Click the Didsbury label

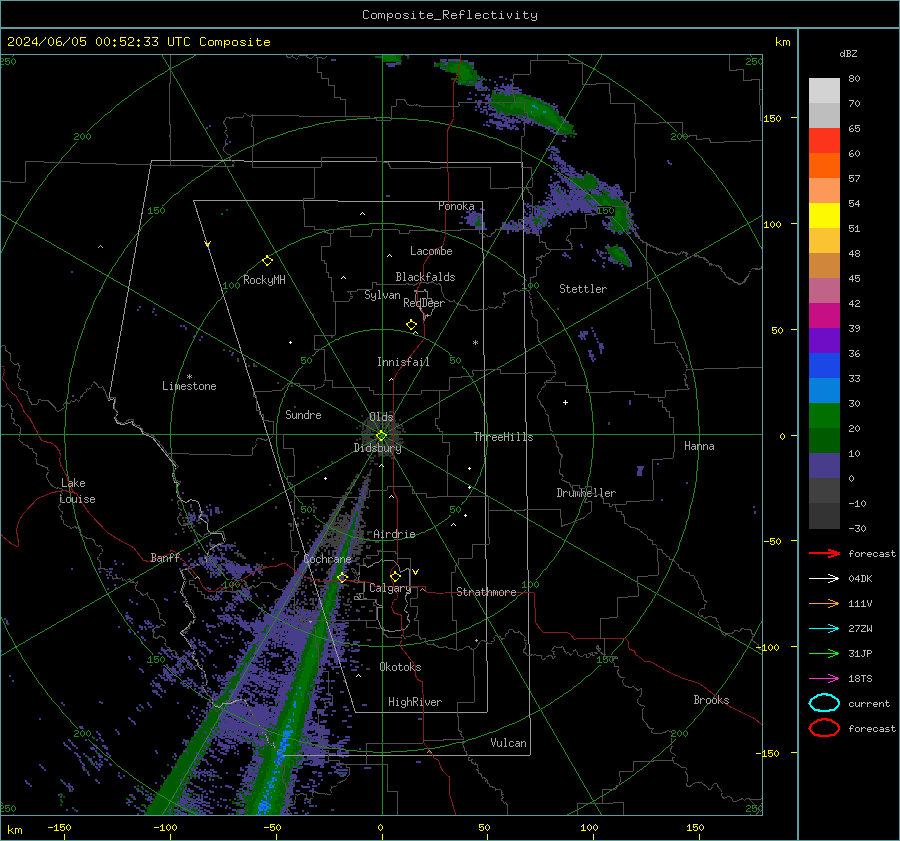pos(377,448)
